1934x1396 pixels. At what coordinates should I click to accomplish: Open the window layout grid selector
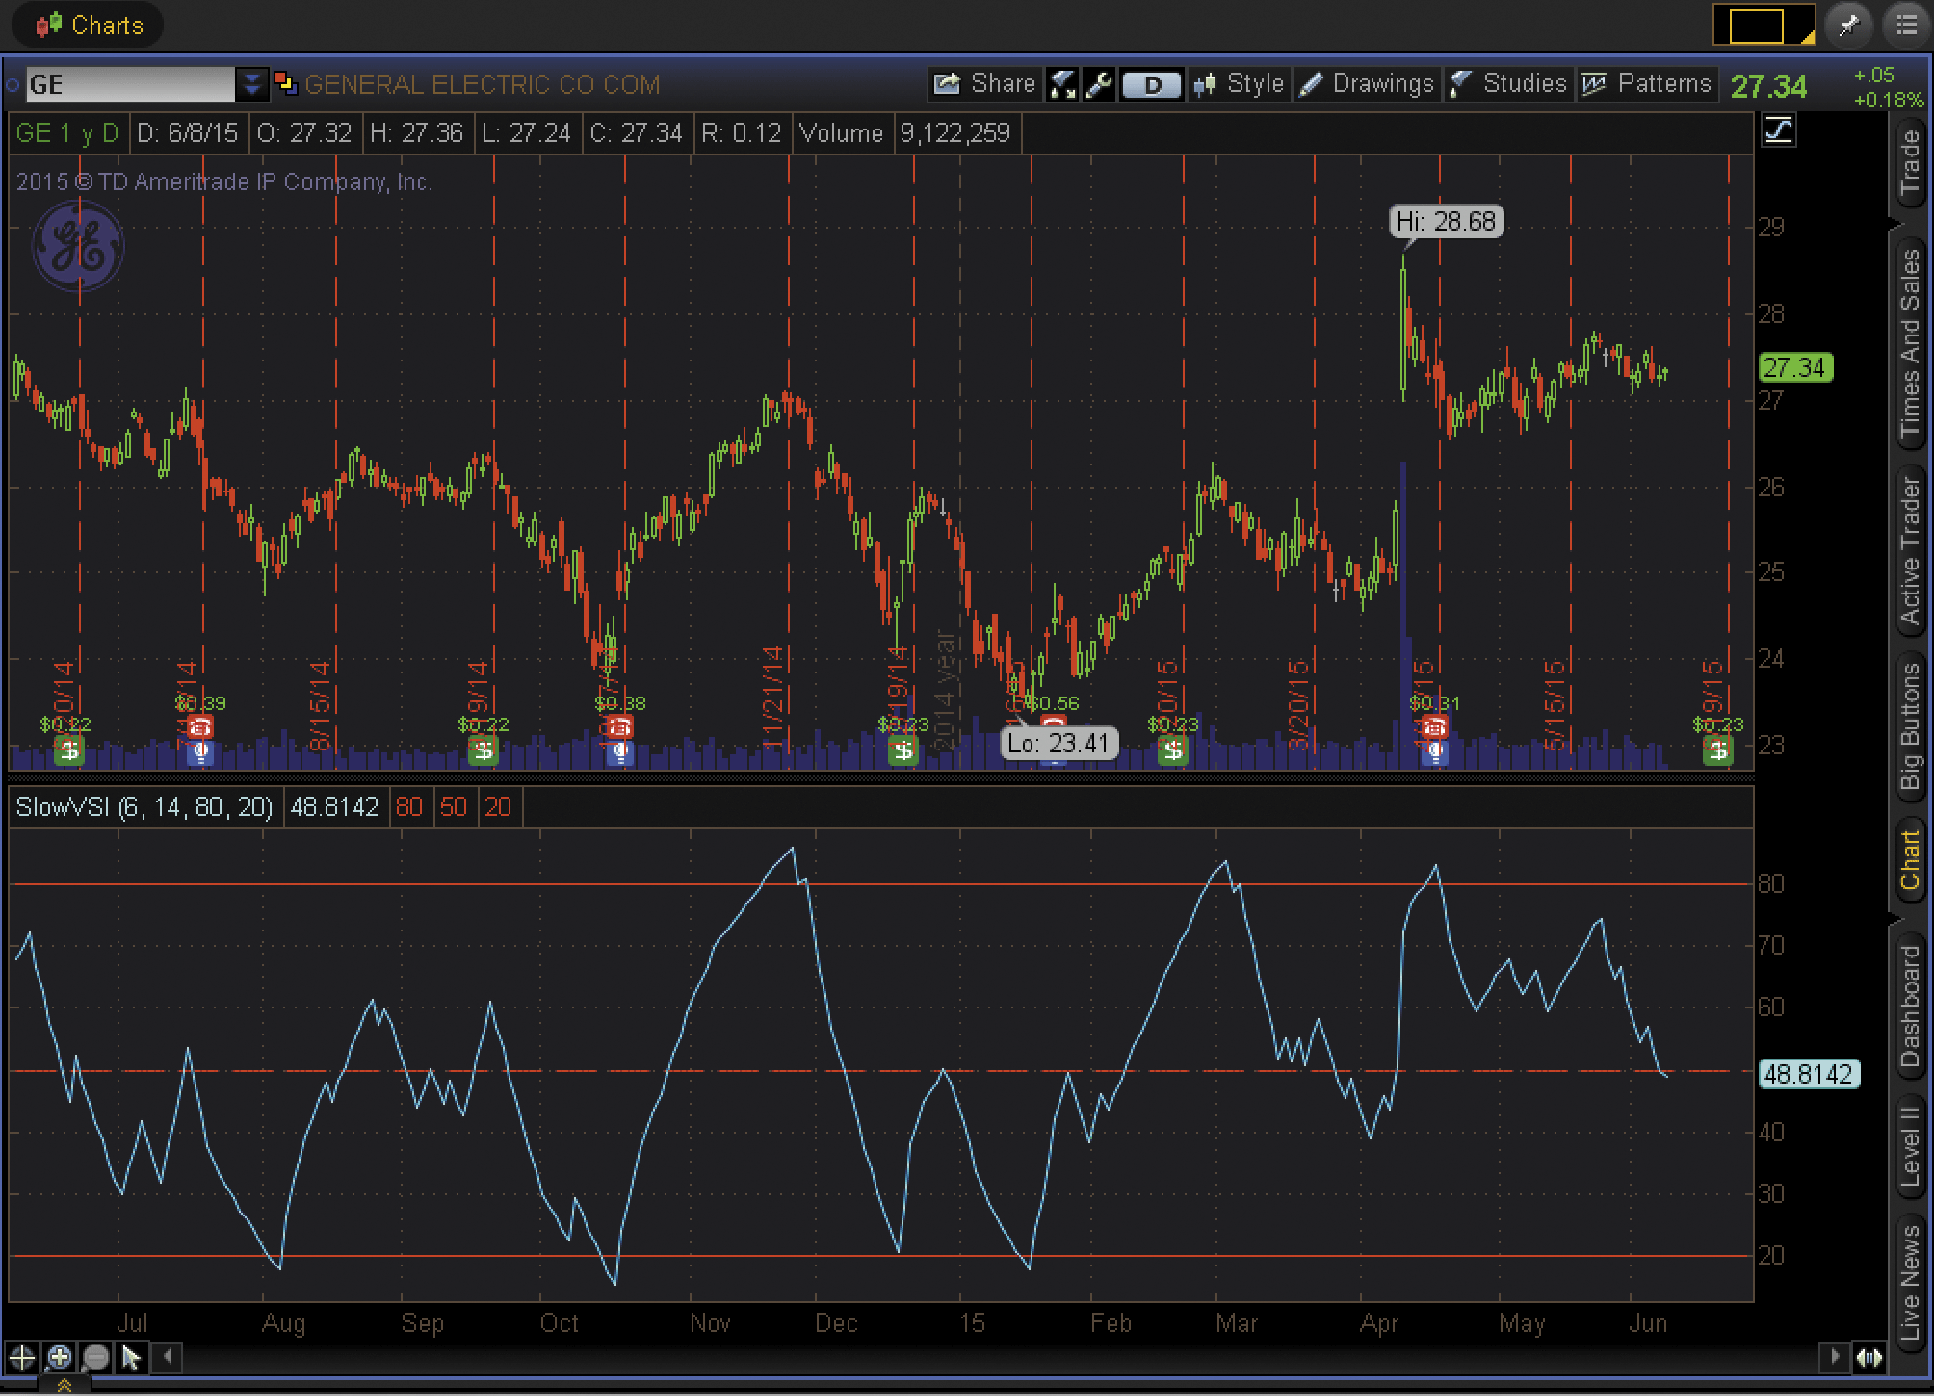point(1764,25)
